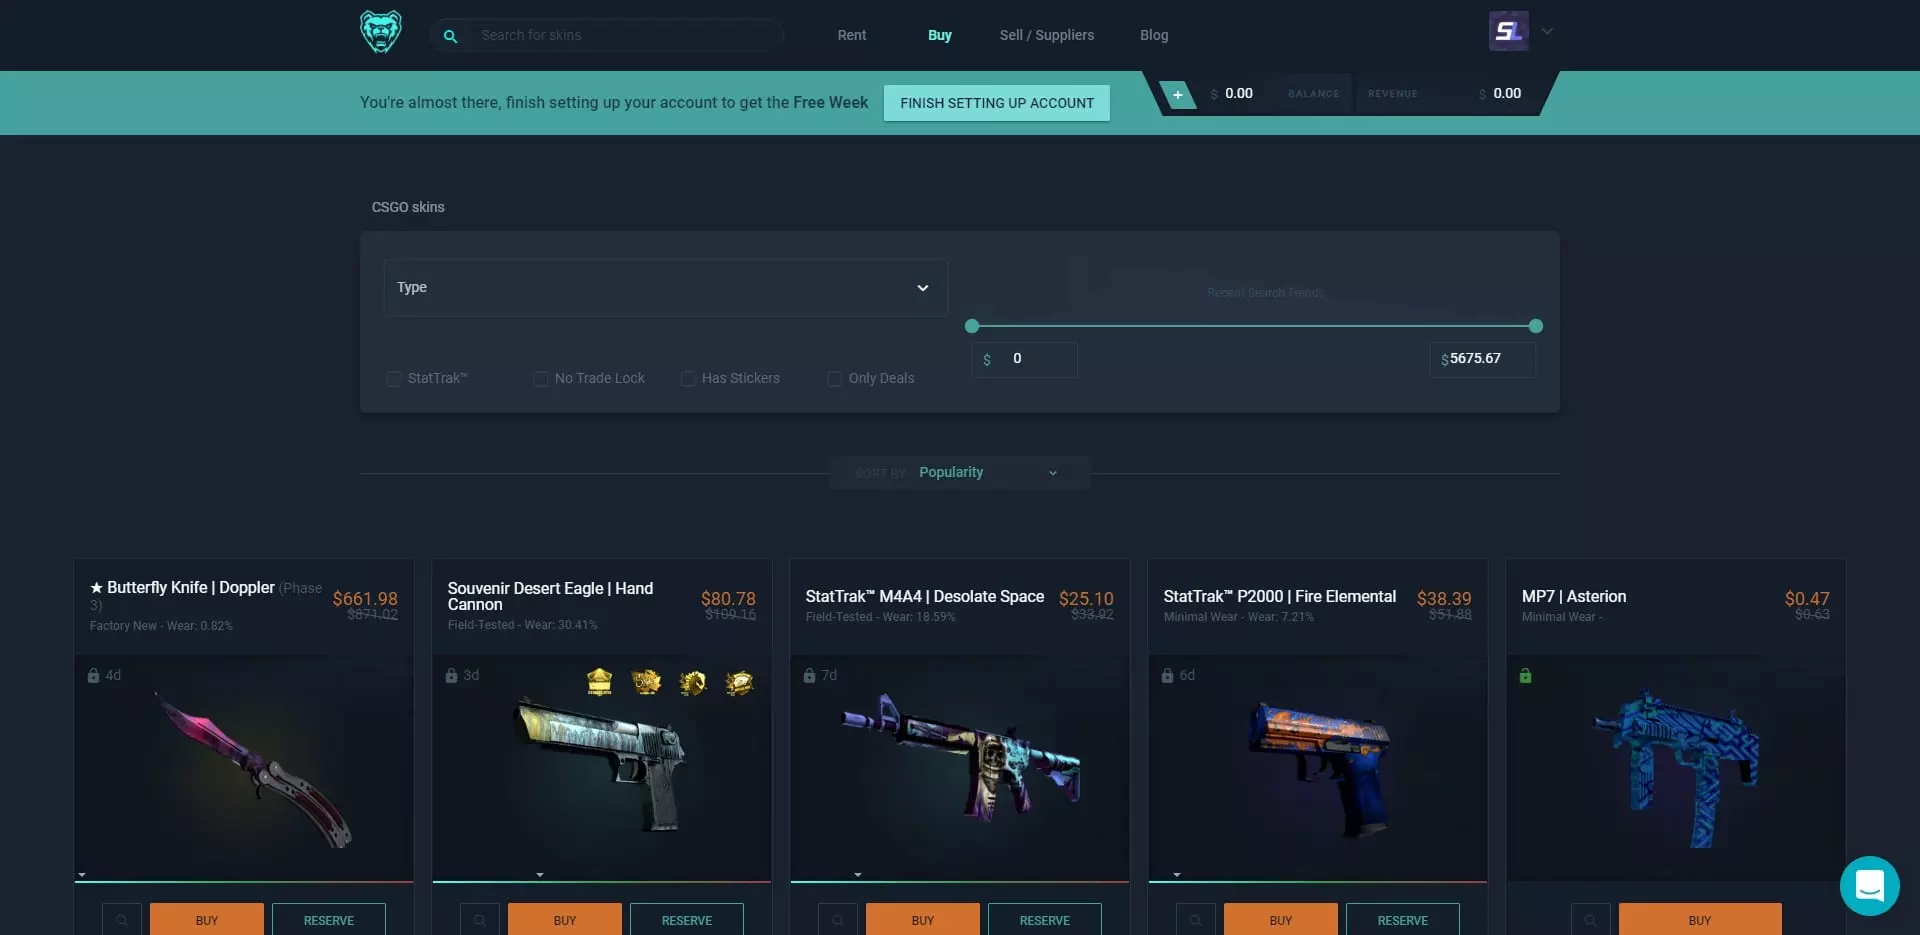The width and height of the screenshot is (1920, 935).
Task: Enable the Has Stickers checkbox
Action: click(x=688, y=379)
